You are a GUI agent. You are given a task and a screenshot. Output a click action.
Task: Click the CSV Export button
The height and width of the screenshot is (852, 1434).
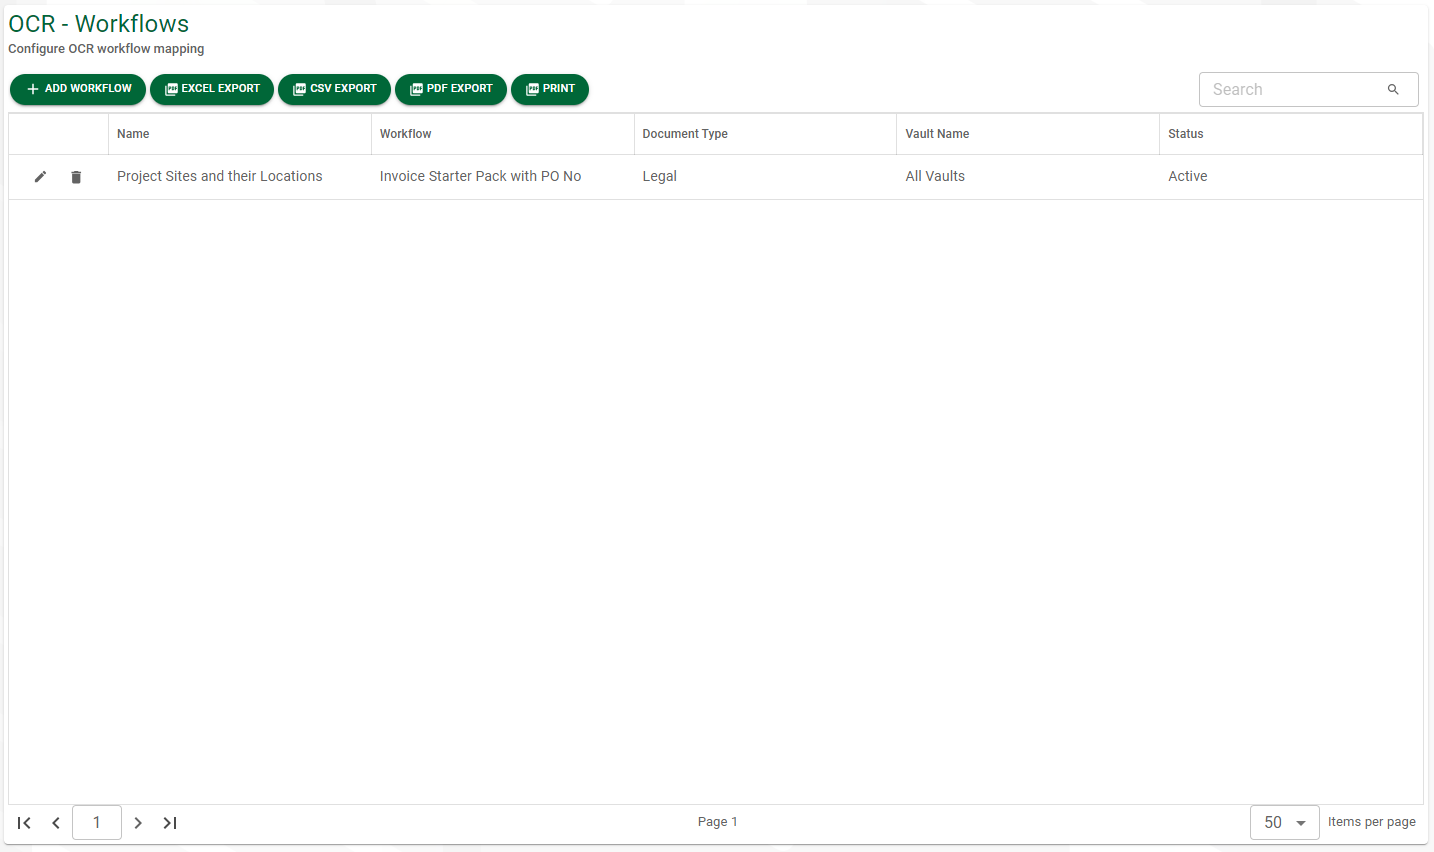(334, 89)
